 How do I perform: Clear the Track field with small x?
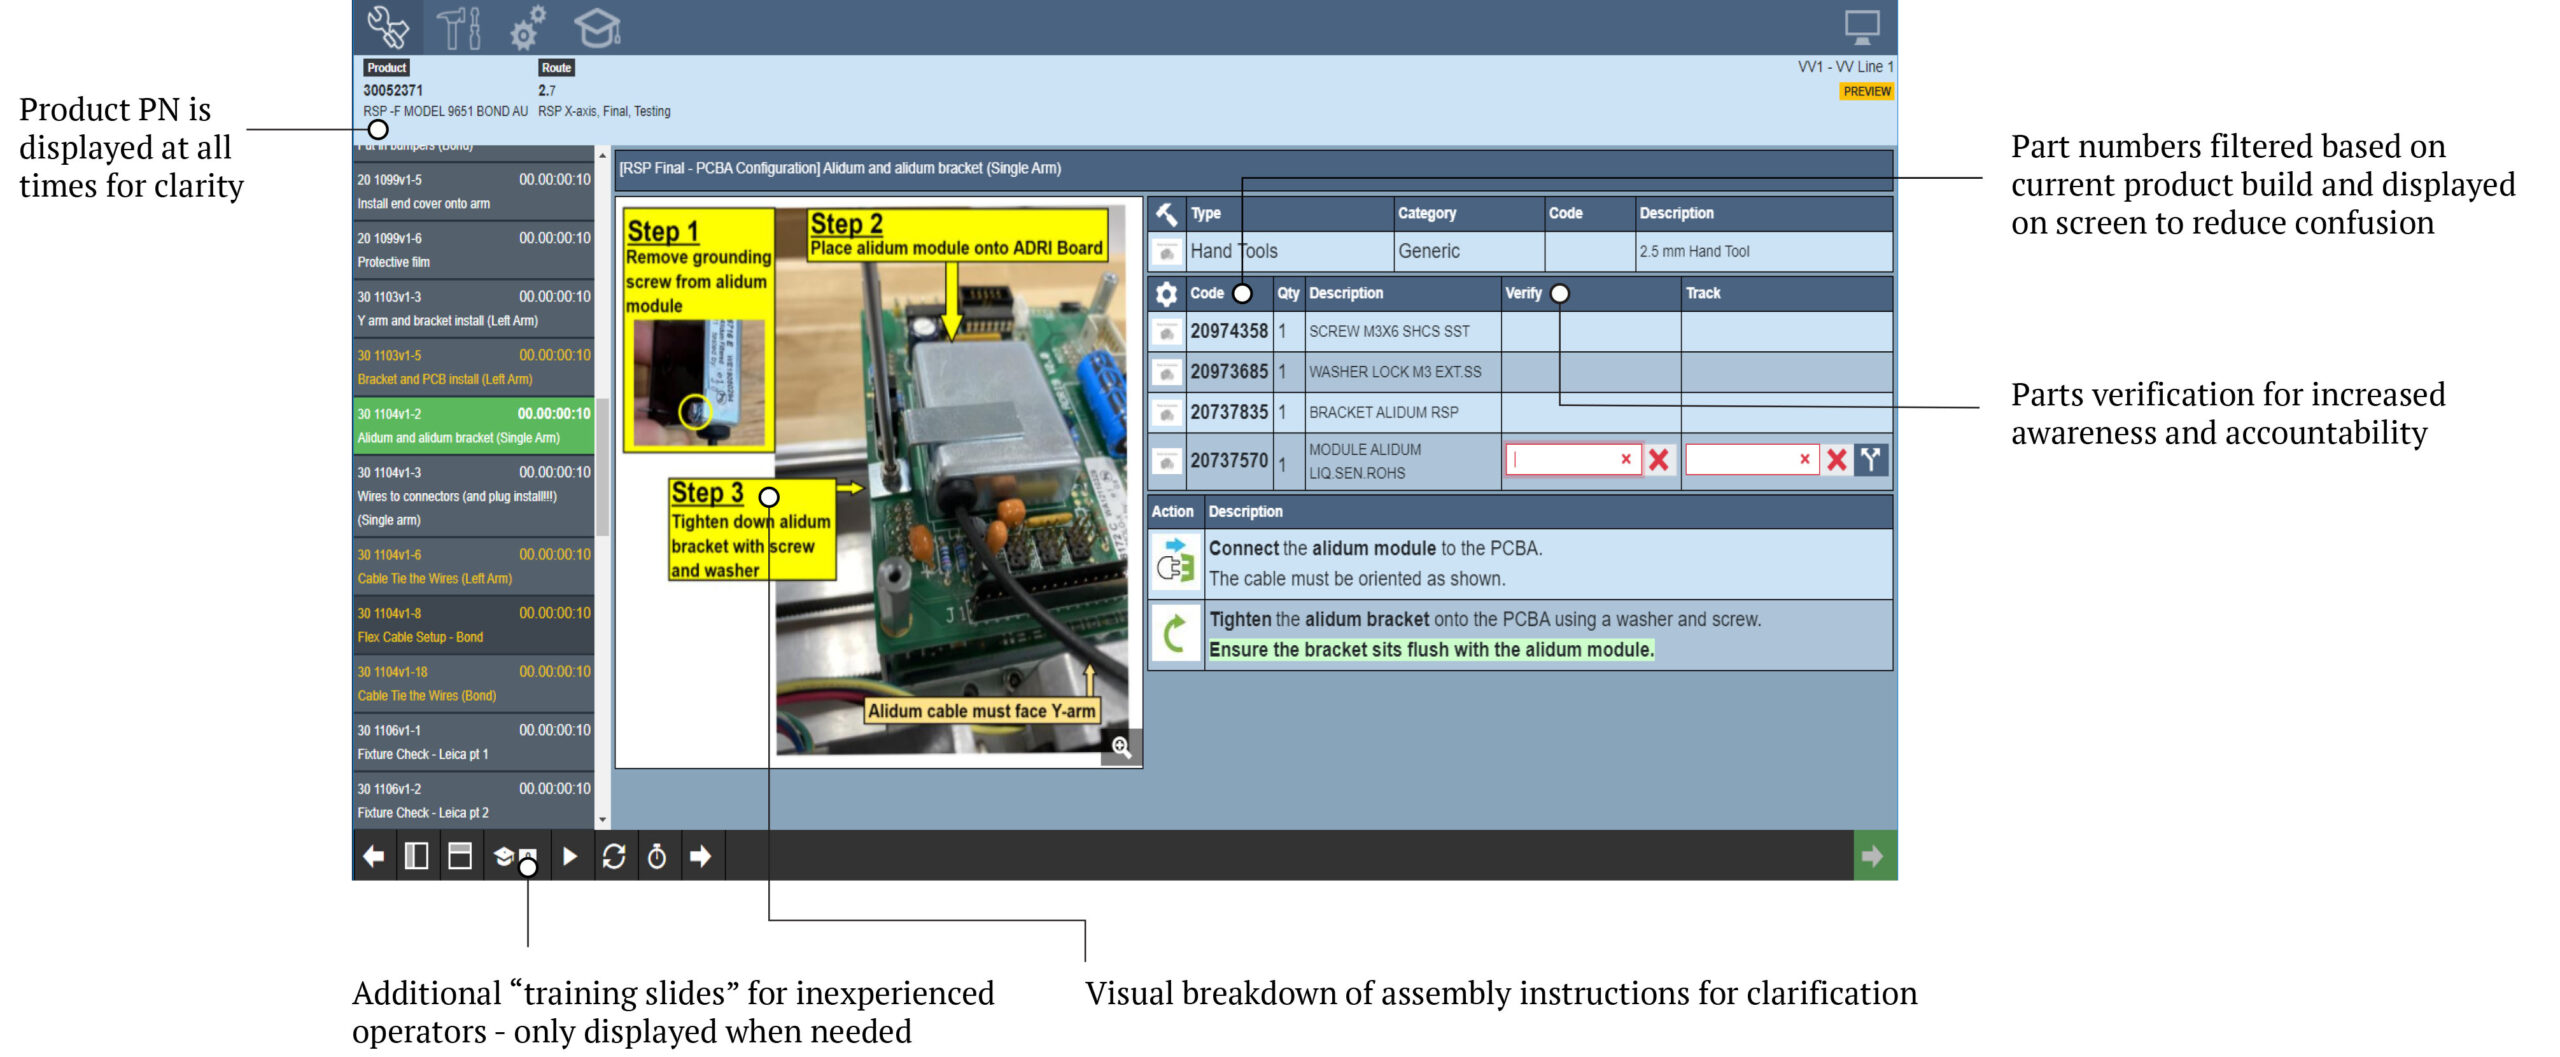[x=1805, y=459]
